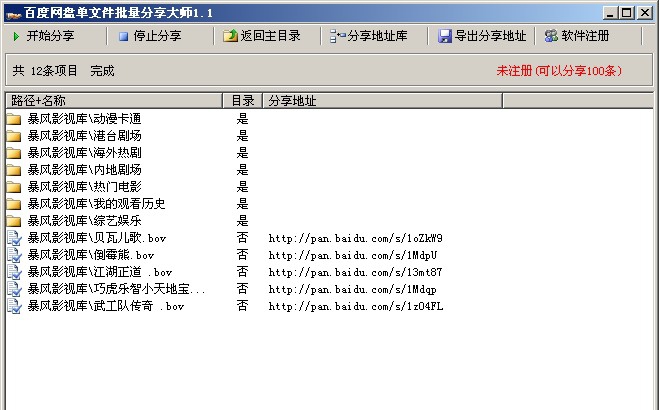This screenshot has height=410, width=659.
Task: Click folder icon of 综艺娱乐 row
Action: point(14,221)
